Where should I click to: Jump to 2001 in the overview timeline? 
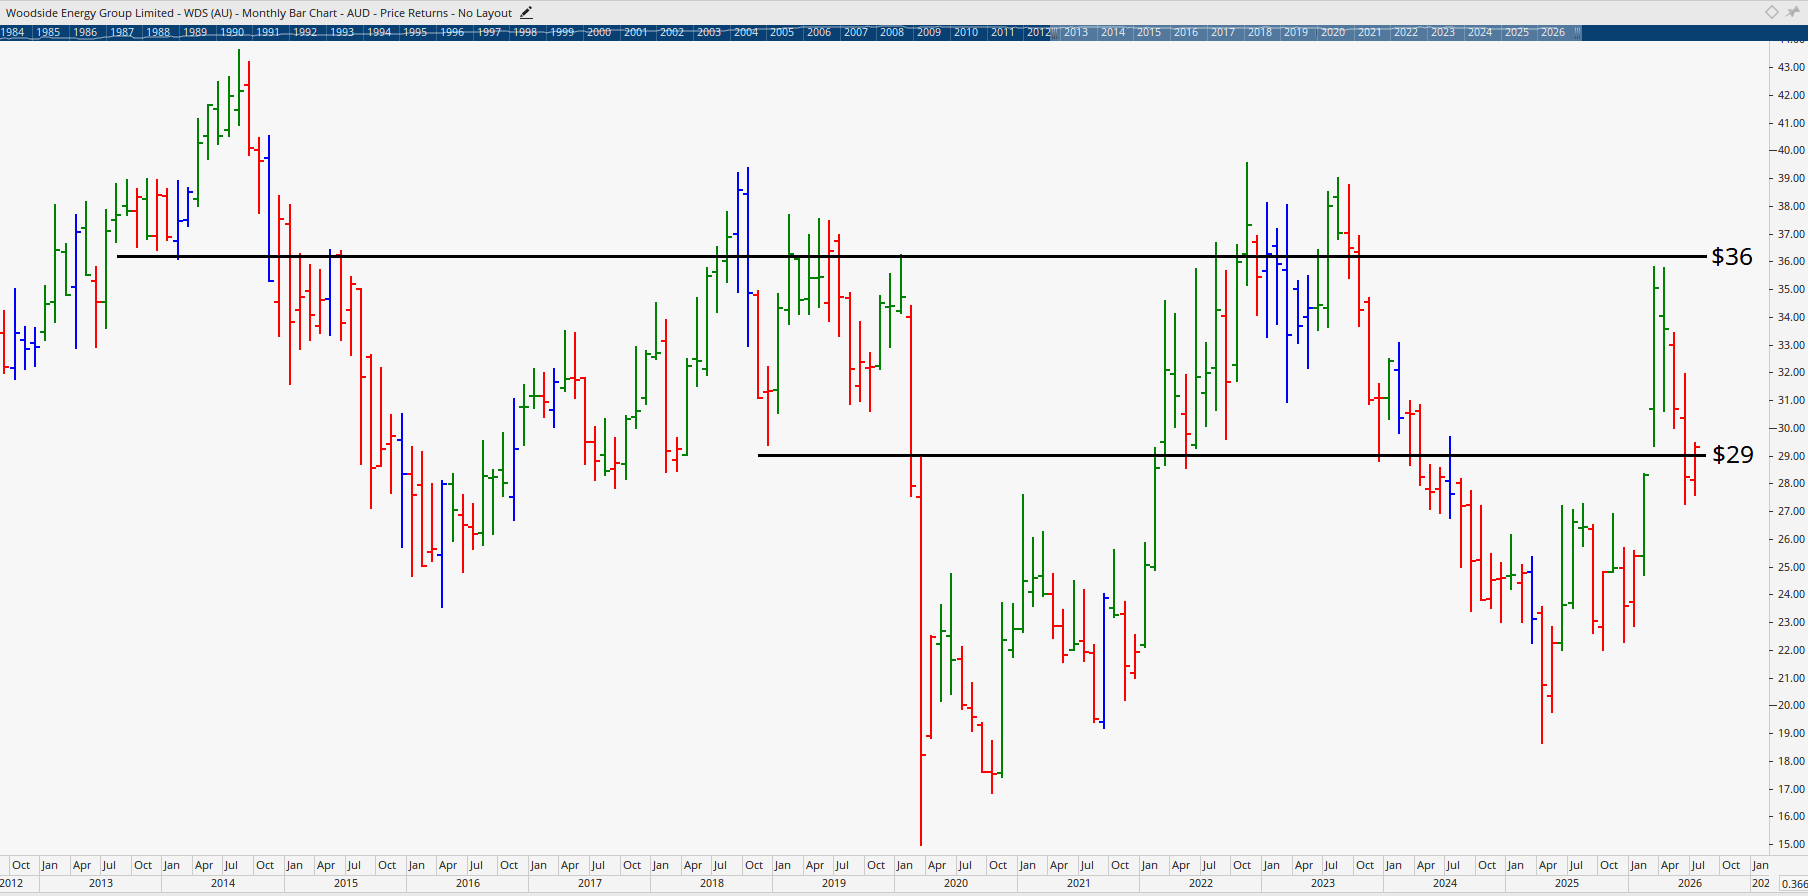click(x=636, y=32)
